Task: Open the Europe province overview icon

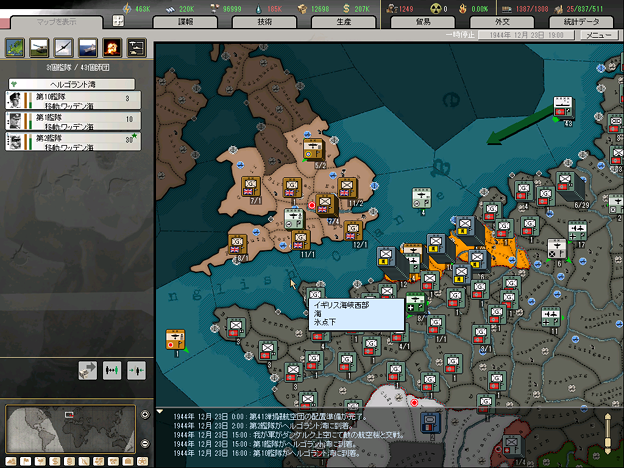Action: tap(15, 47)
